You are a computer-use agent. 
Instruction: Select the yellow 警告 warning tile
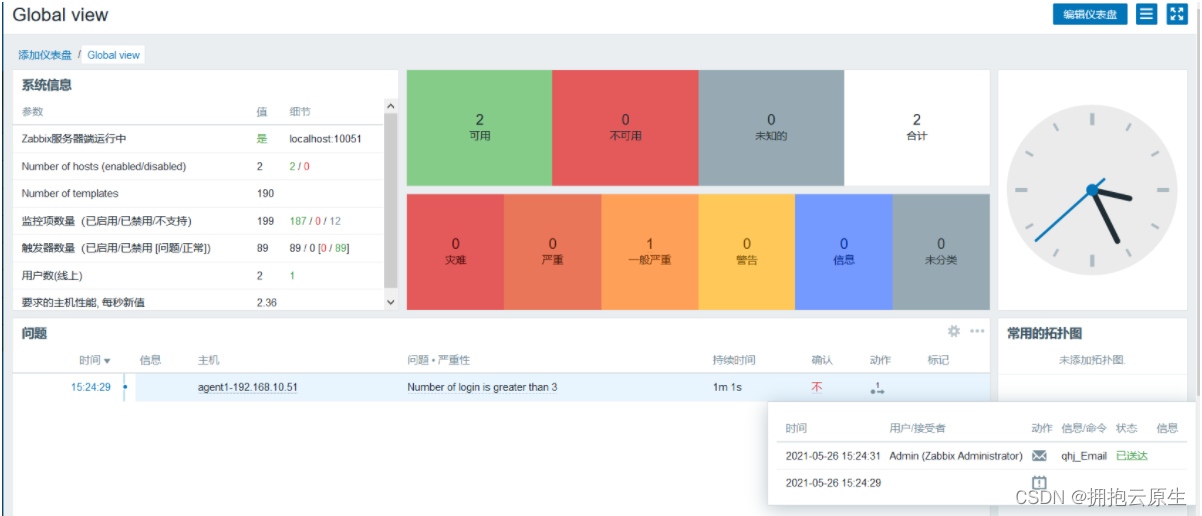(x=747, y=251)
